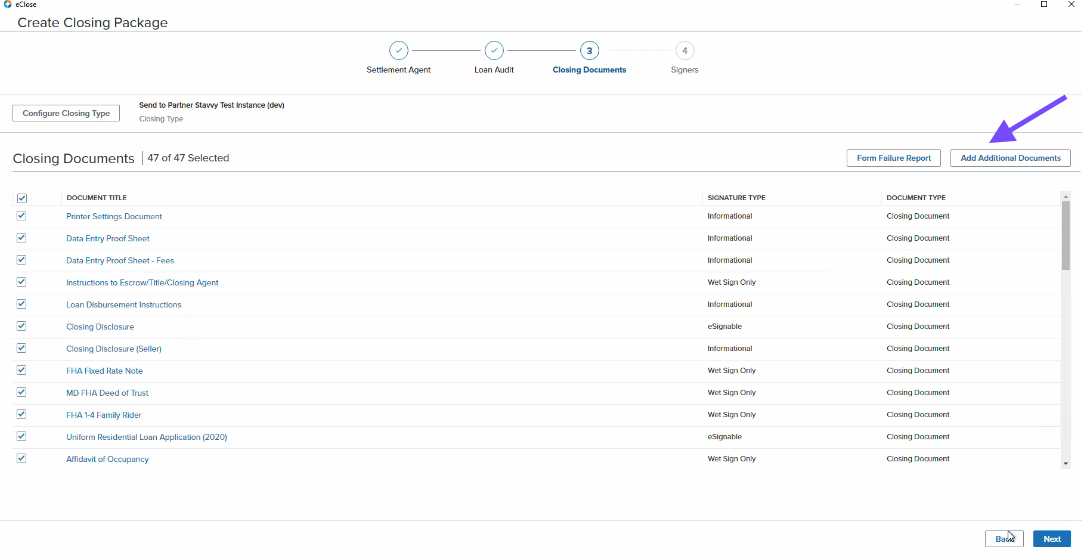The width and height of the screenshot is (1082, 557).
Task: Uncheck the Affidavit of Occupancy checkbox
Action: point(21,459)
